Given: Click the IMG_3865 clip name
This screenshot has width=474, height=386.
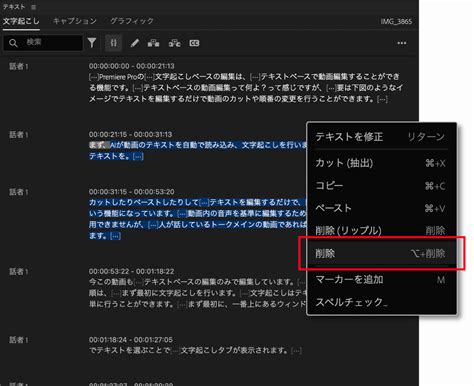Looking at the screenshot, I should 396,22.
